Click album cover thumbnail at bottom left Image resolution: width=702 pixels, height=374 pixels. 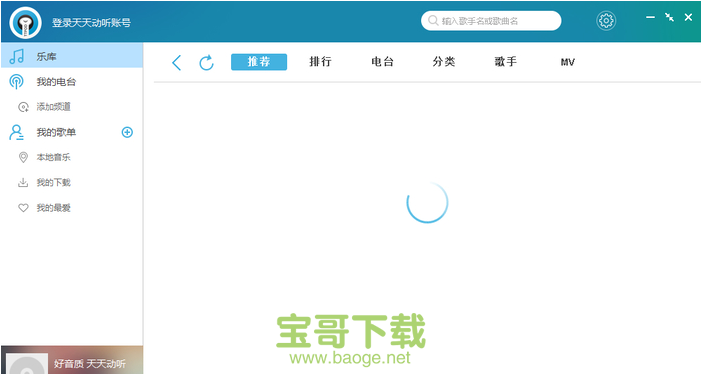click(27, 364)
